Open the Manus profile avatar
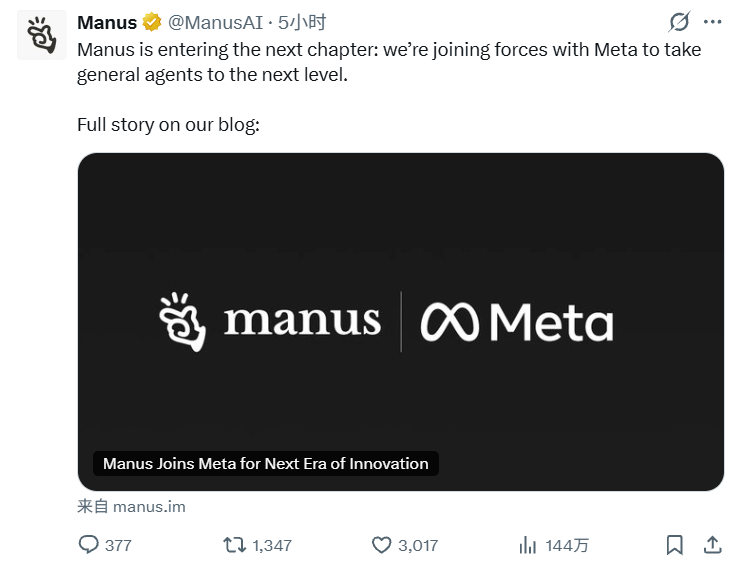Viewport: 741px width, 569px height. [42, 37]
